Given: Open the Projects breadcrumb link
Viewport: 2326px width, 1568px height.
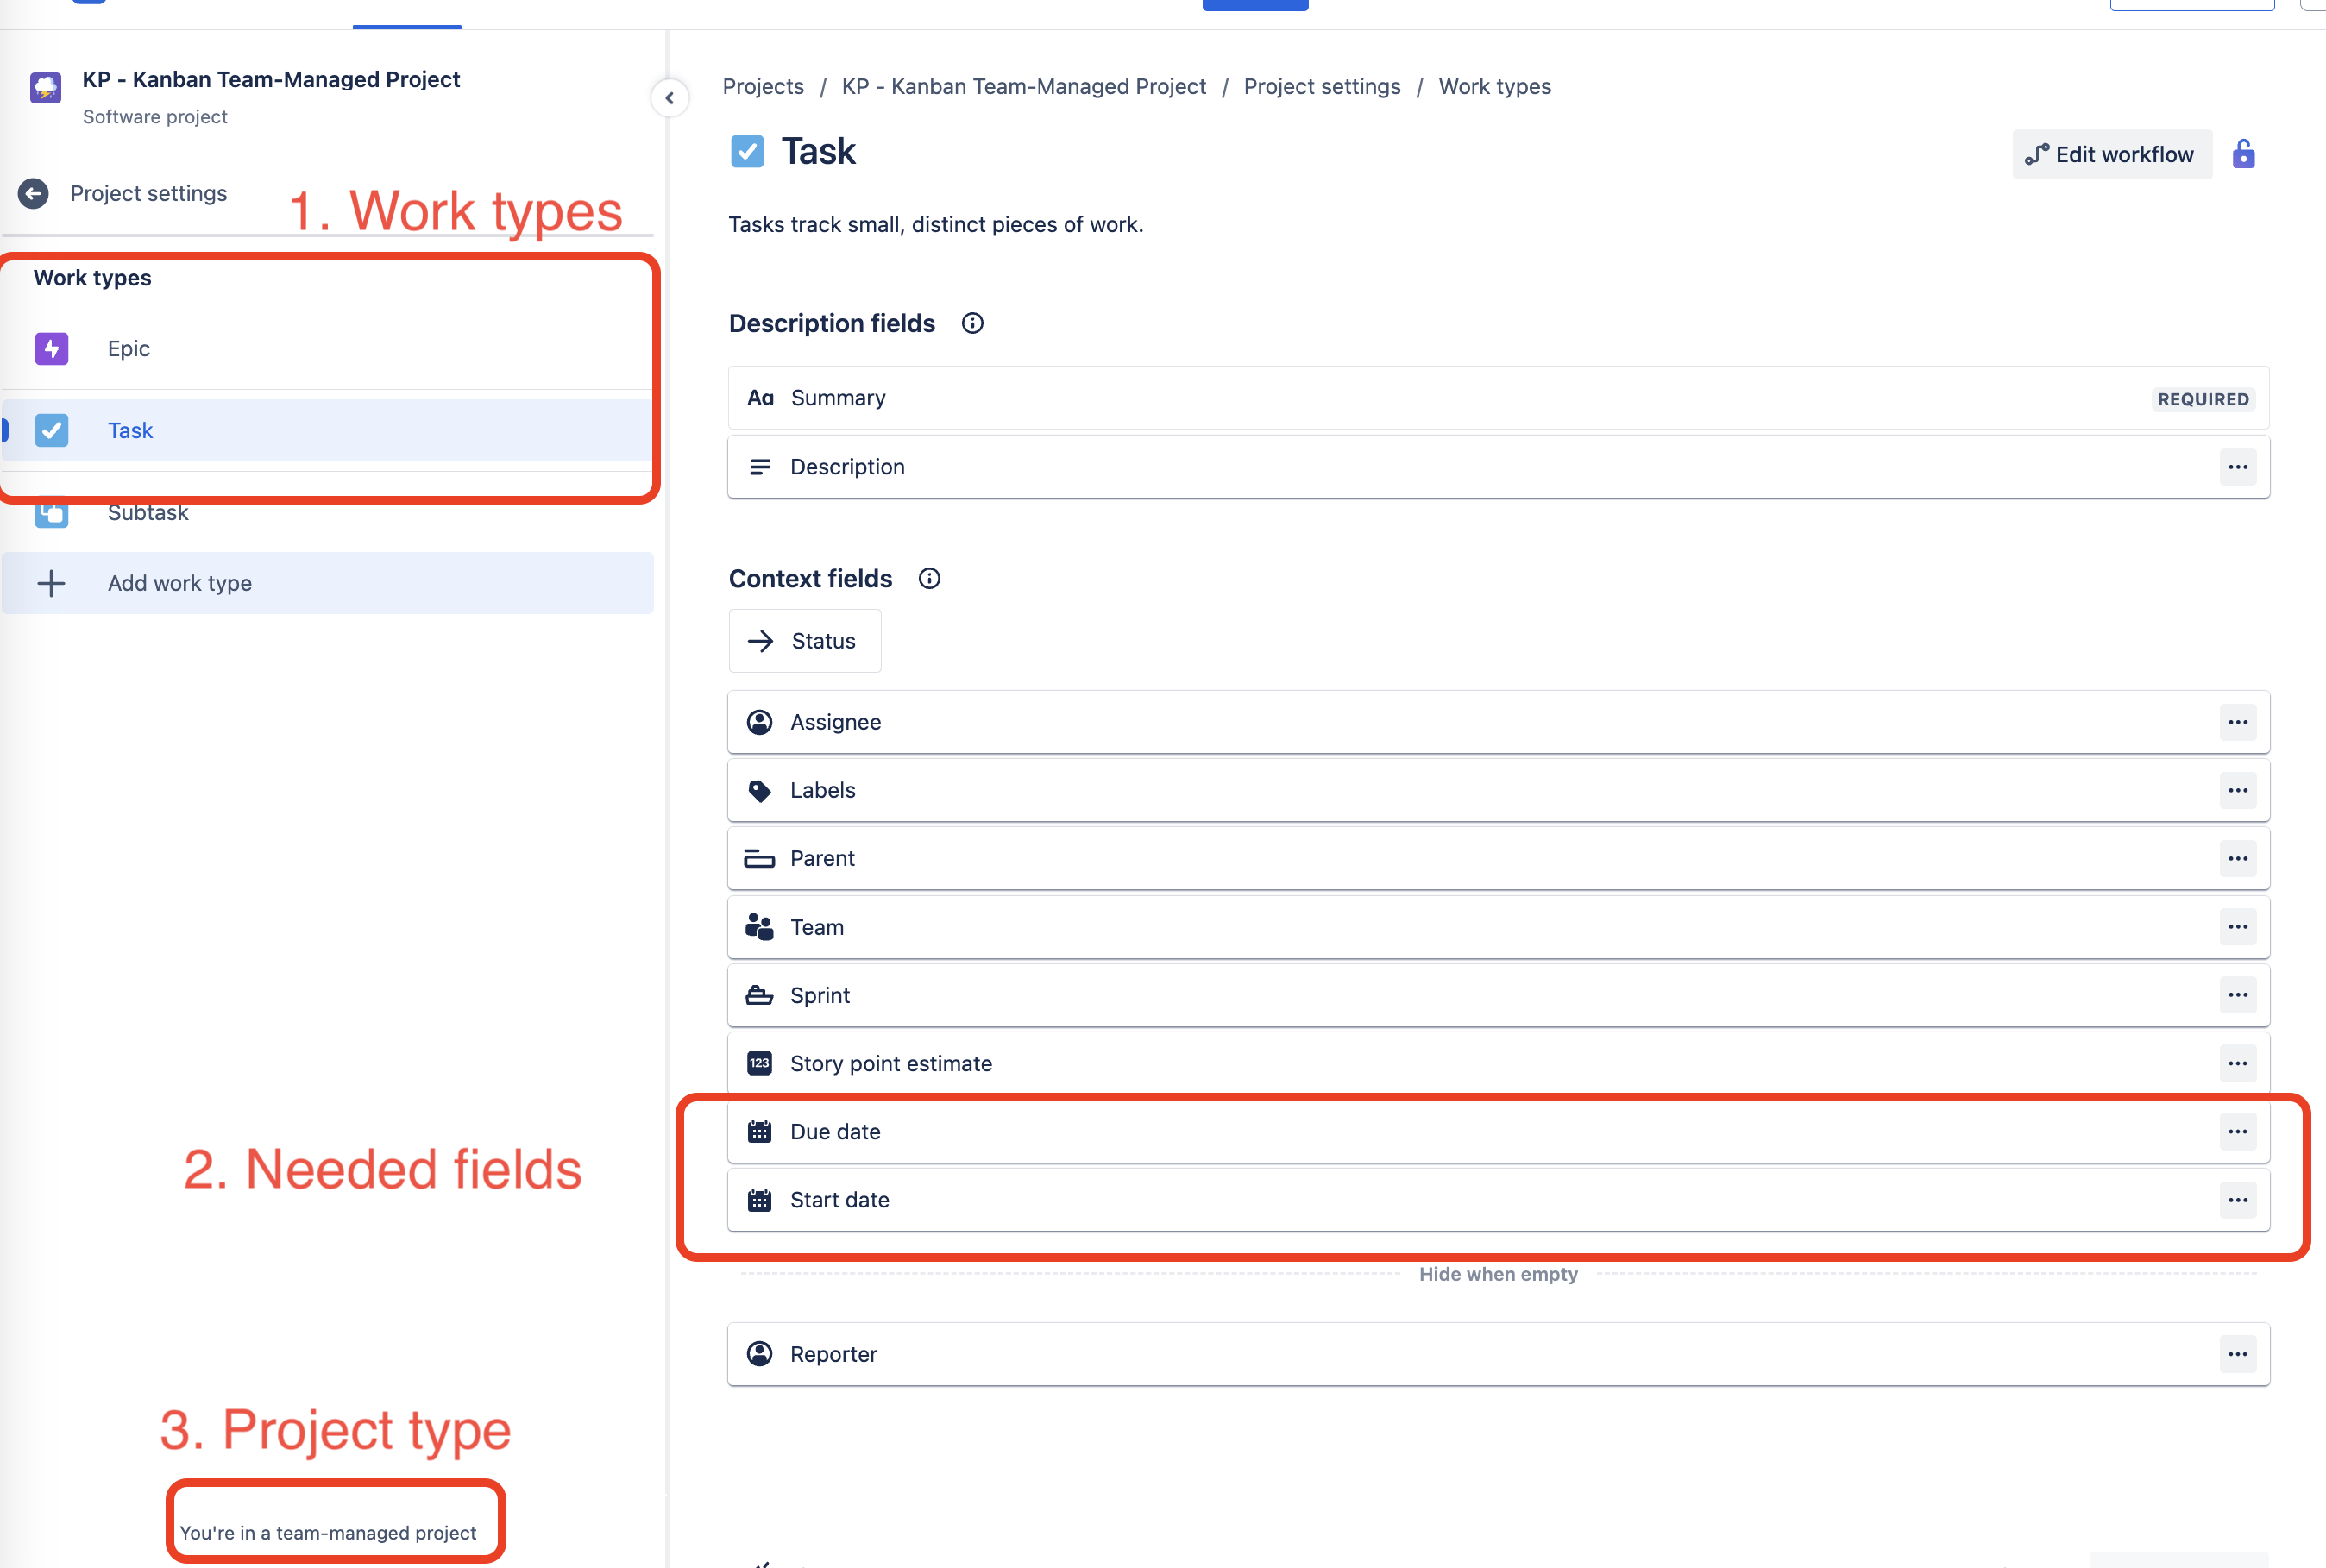Looking at the screenshot, I should [763, 87].
